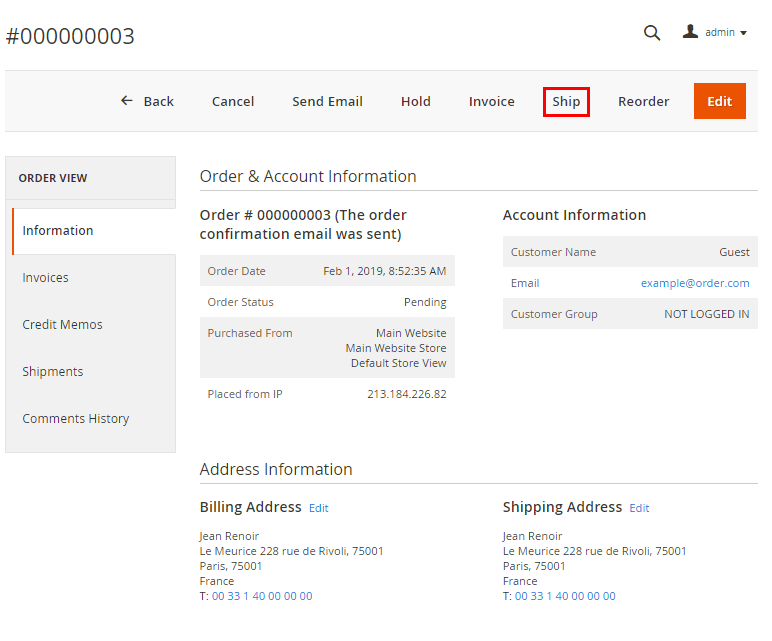This screenshot has height=641, width=772.
Task: Click the billing address phone number link
Action: pos(262,596)
